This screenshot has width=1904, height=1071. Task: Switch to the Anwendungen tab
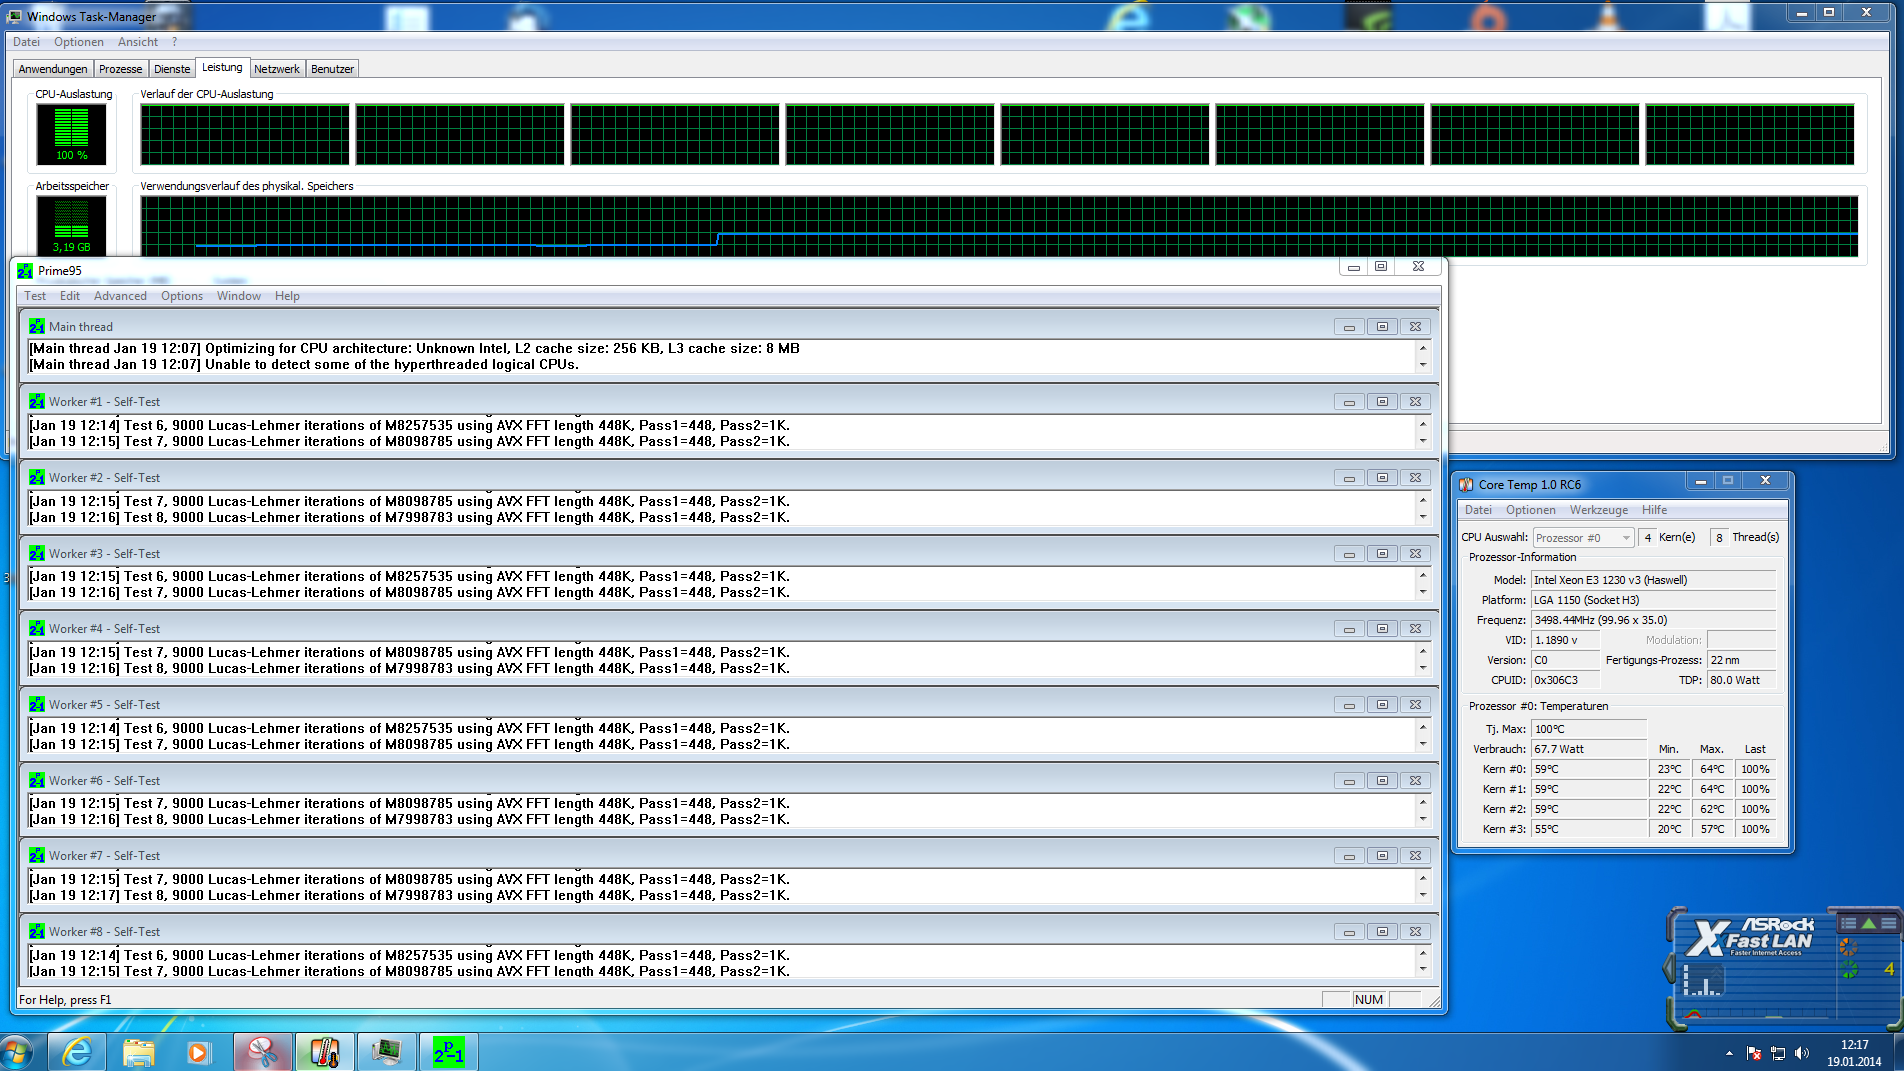pos(53,69)
